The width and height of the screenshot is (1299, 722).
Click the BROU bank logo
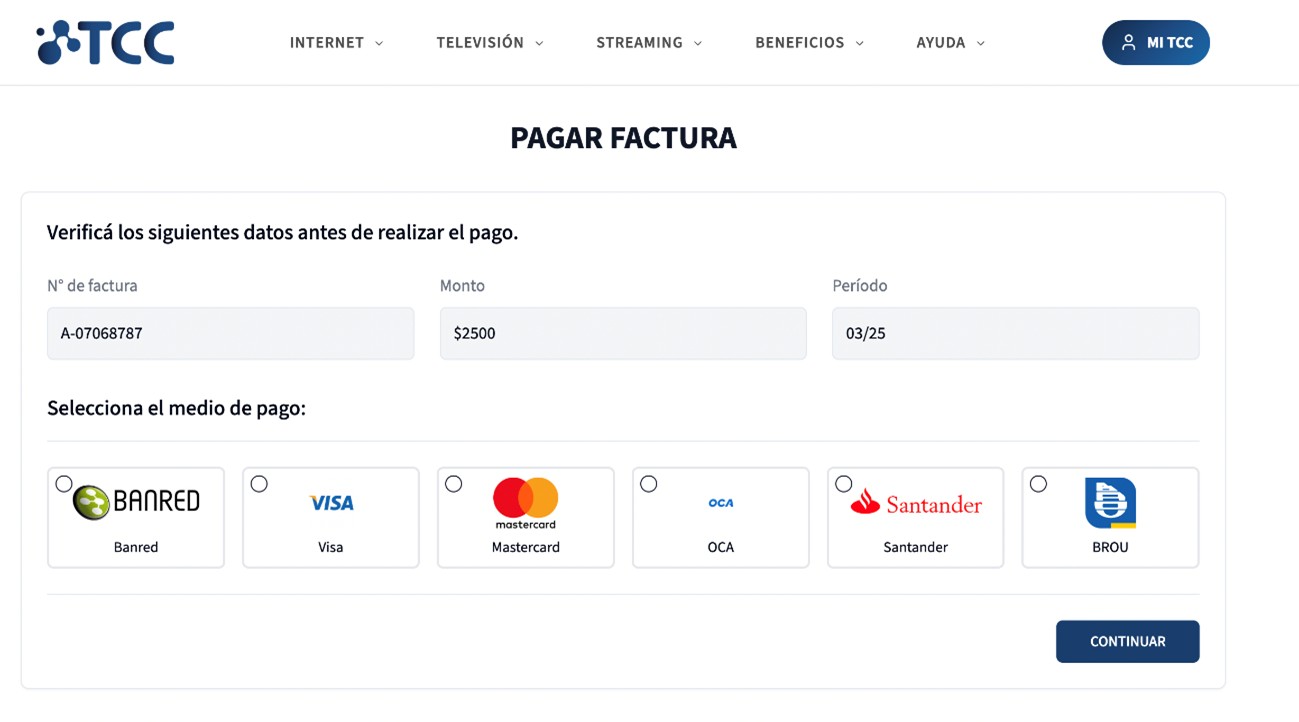(1110, 503)
